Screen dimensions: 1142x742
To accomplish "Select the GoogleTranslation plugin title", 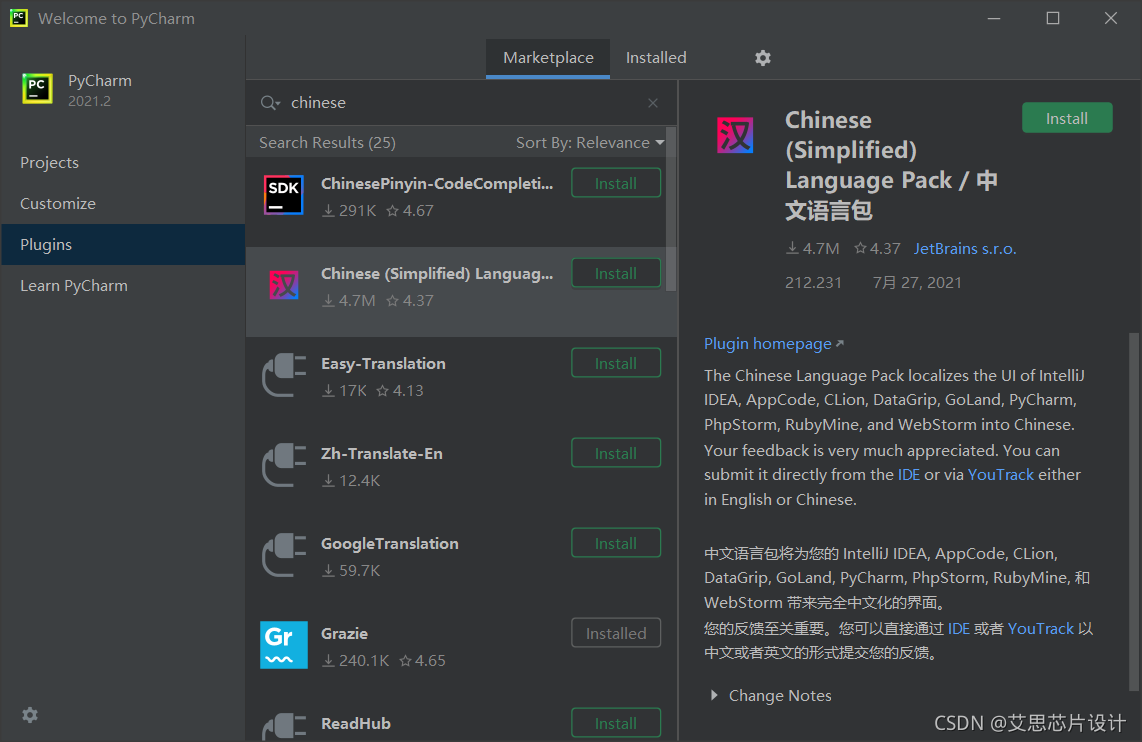I will tap(390, 543).
